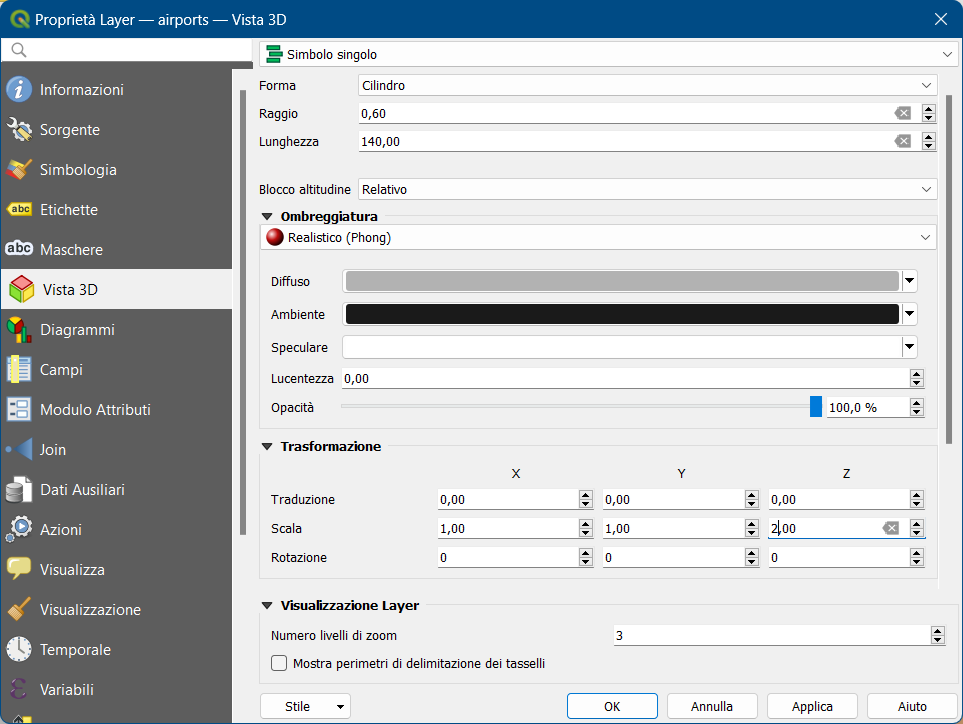Open the Speculare color dropdown arrow
The height and width of the screenshot is (724, 963).
click(x=910, y=347)
